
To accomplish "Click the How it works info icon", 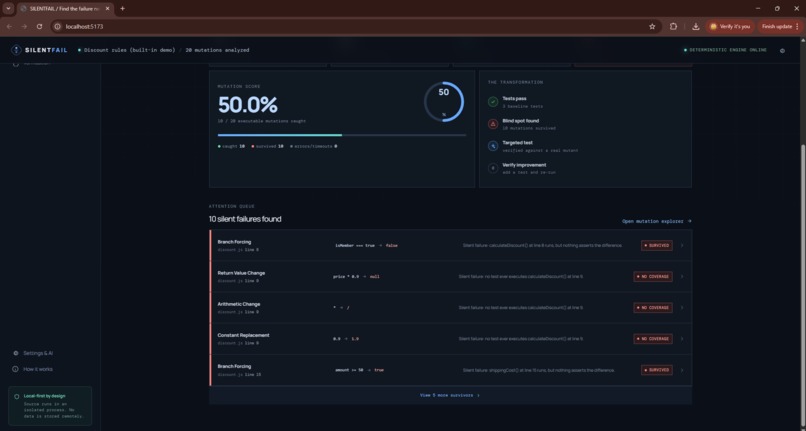I will pos(15,369).
